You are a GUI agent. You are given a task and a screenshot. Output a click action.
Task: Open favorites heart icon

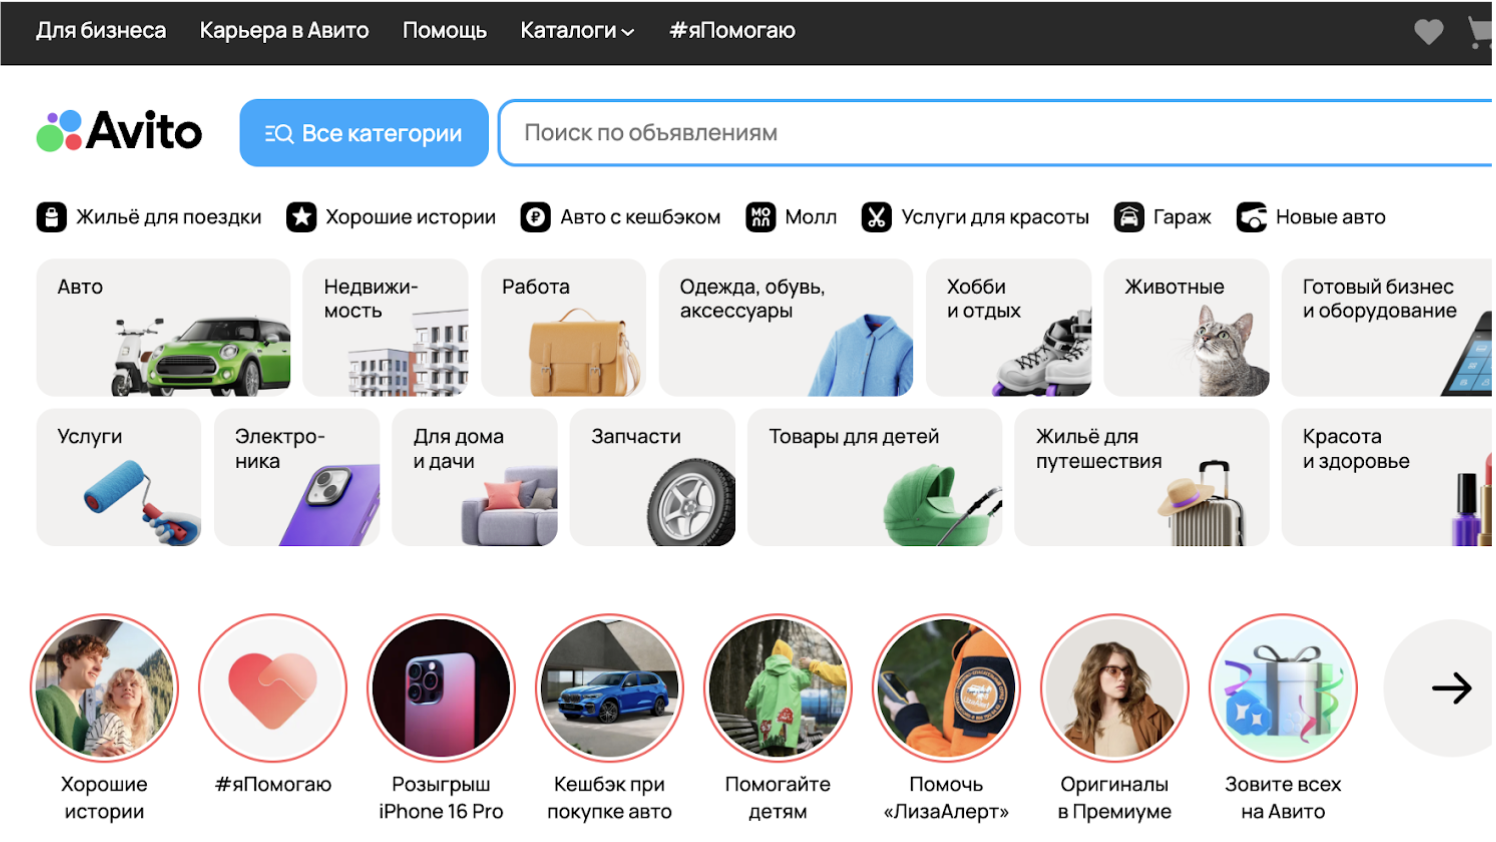[x=1428, y=32]
